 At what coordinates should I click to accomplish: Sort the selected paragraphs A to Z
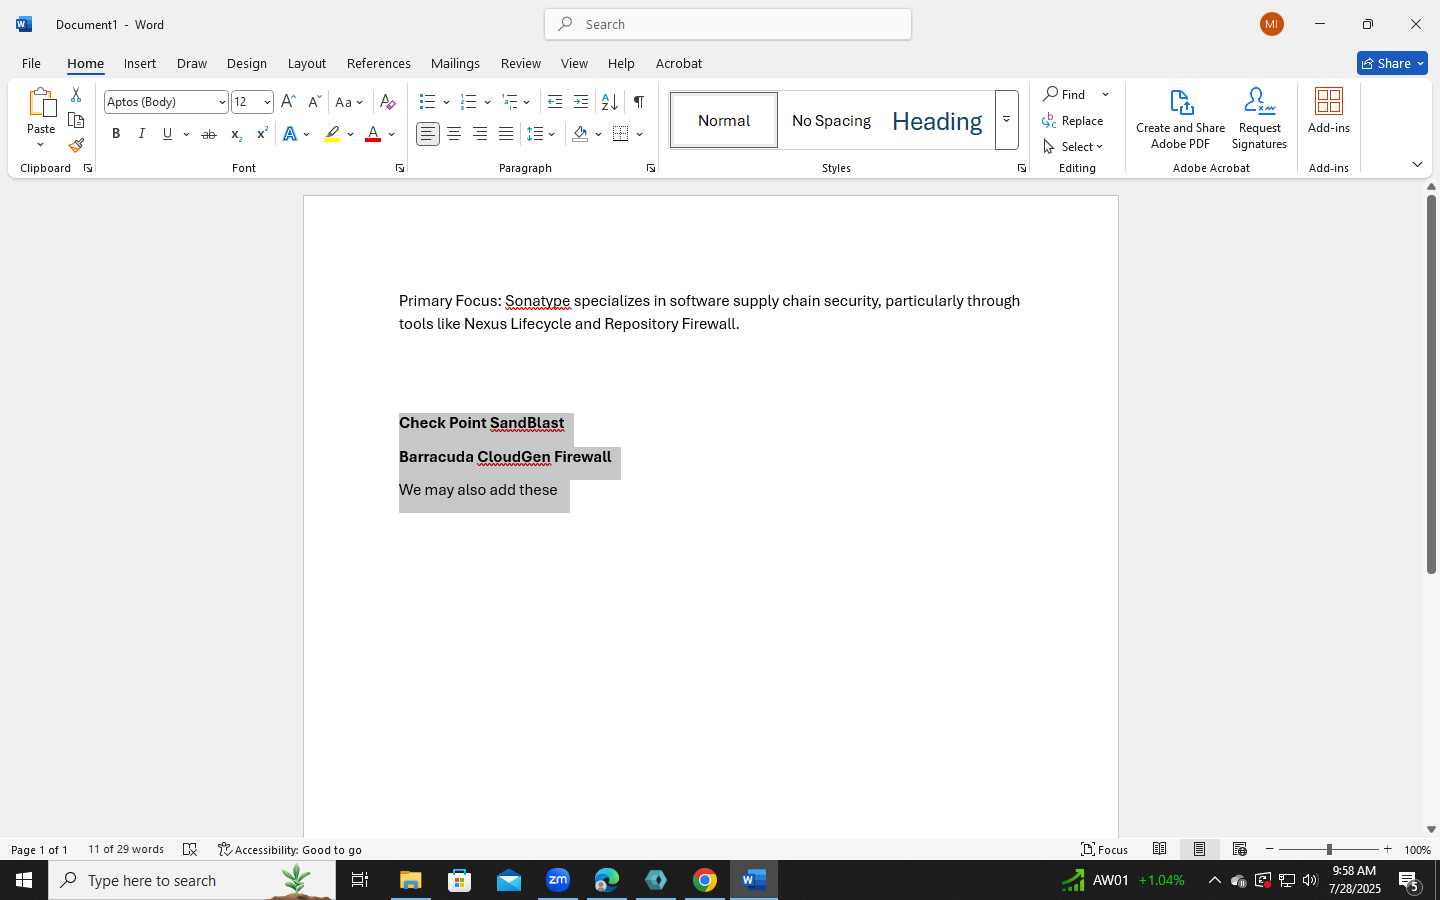point(609,102)
